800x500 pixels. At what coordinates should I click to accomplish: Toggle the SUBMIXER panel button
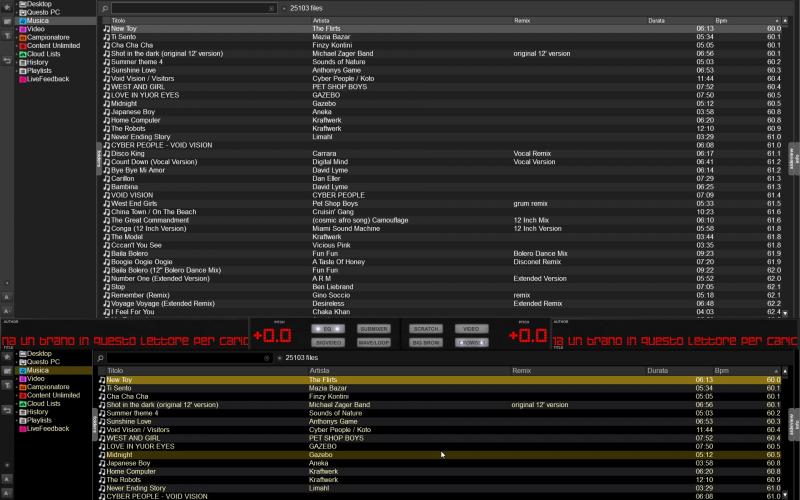(x=373, y=329)
